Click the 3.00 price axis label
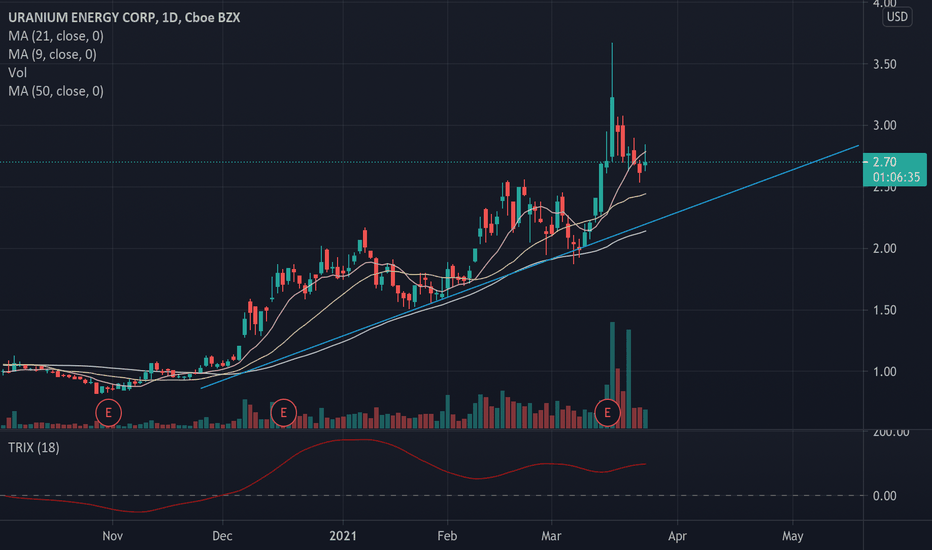This screenshot has height=550, width=932. pyautogui.click(x=884, y=125)
